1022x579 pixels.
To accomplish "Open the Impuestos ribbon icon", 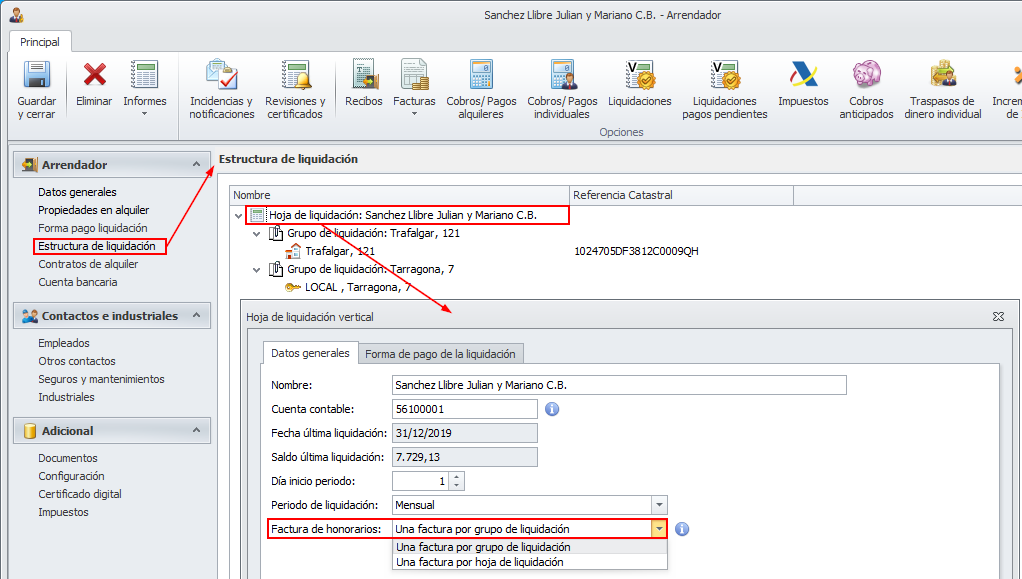I will coord(803,74).
